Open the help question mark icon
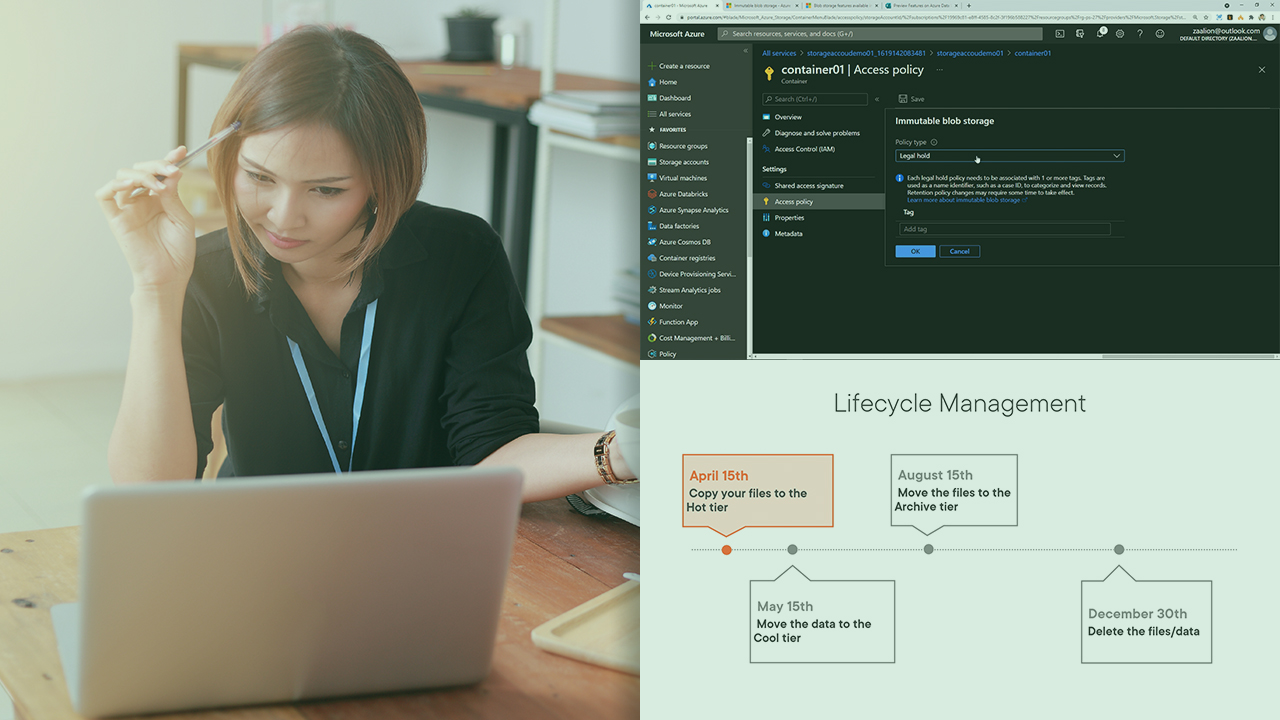 [1140, 34]
